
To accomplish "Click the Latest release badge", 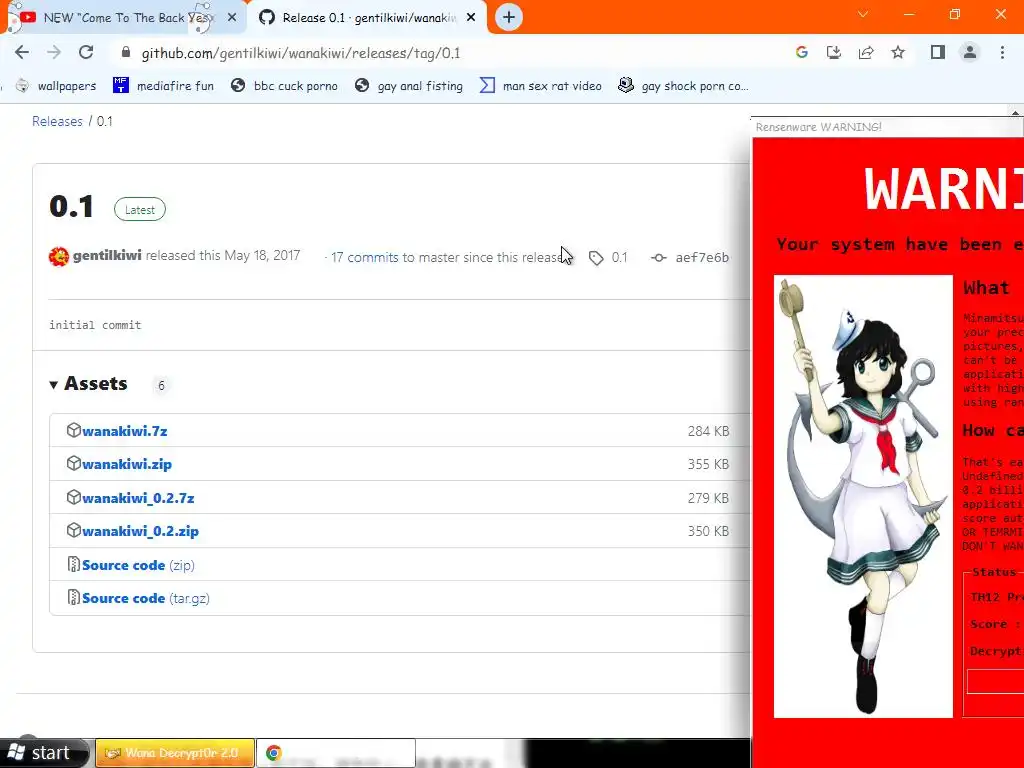I will pyautogui.click(x=140, y=210).
